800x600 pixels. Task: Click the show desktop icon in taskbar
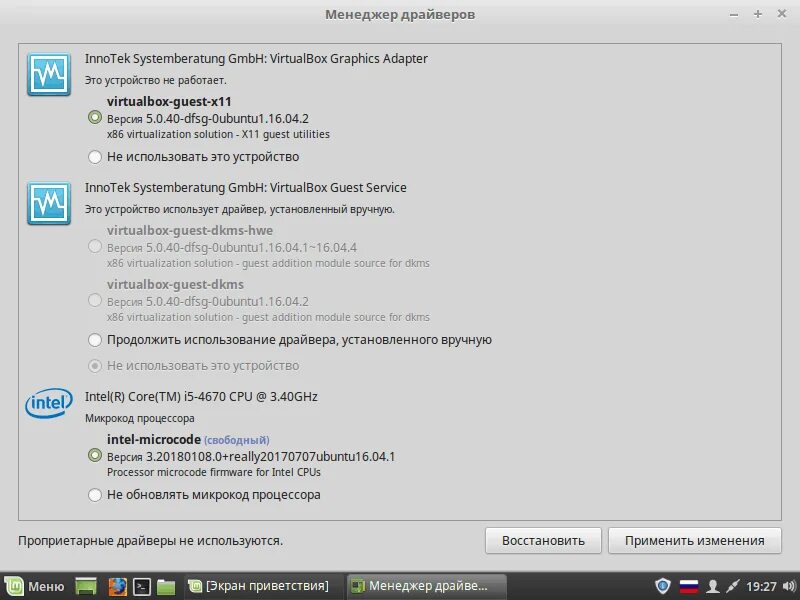pos(86,586)
